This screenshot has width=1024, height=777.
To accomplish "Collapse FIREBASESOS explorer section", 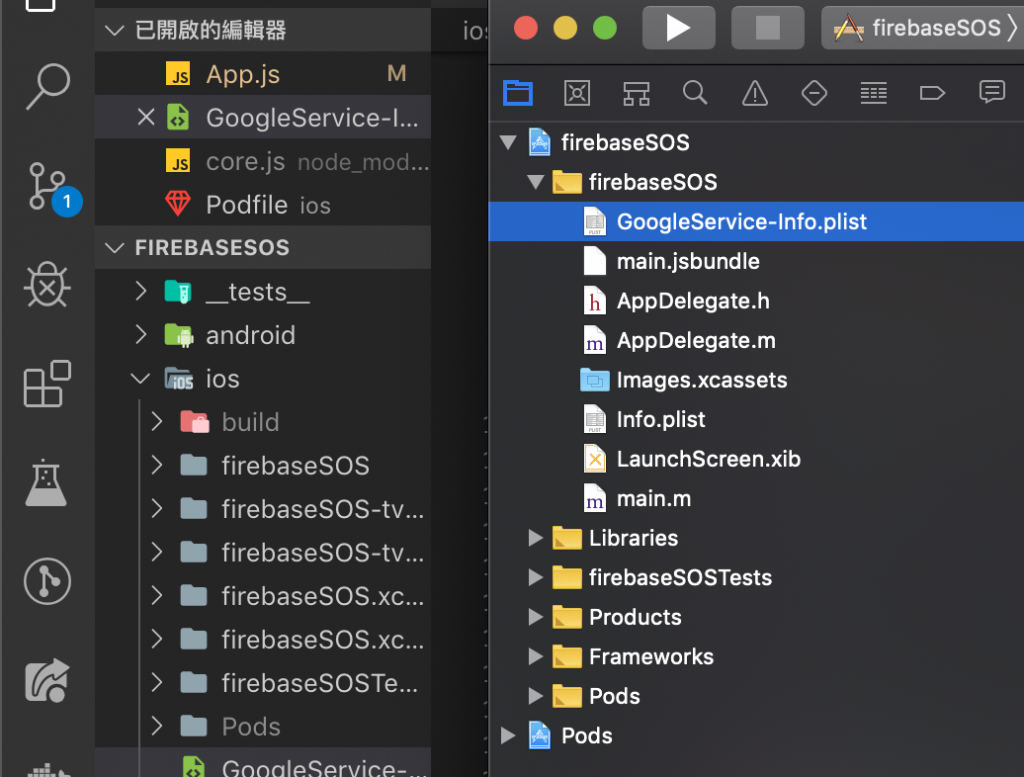I will tap(115, 247).
